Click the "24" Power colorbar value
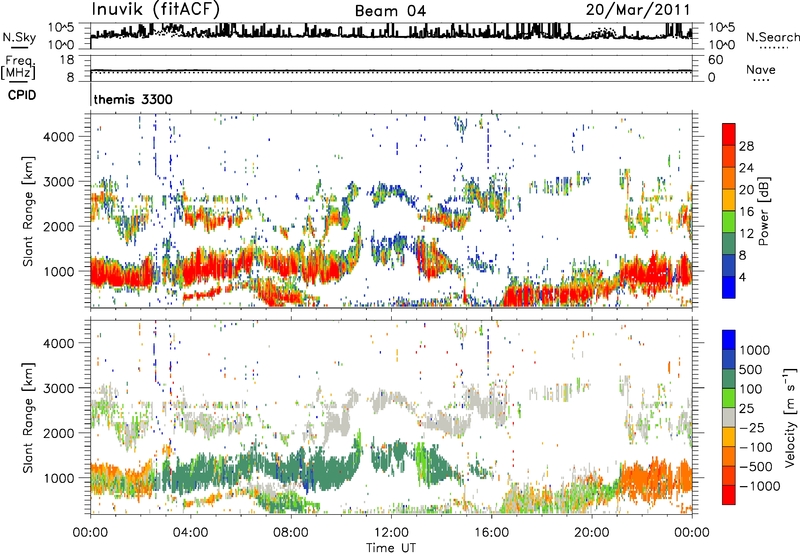Viewport: 800px width, 554px height. (x=746, y=168)
